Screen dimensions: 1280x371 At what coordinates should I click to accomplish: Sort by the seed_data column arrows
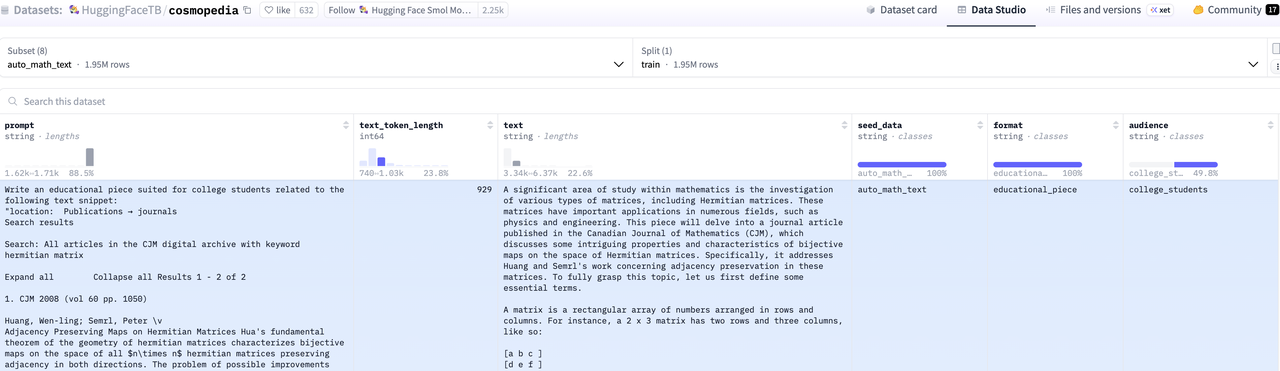tap(980, 125)
